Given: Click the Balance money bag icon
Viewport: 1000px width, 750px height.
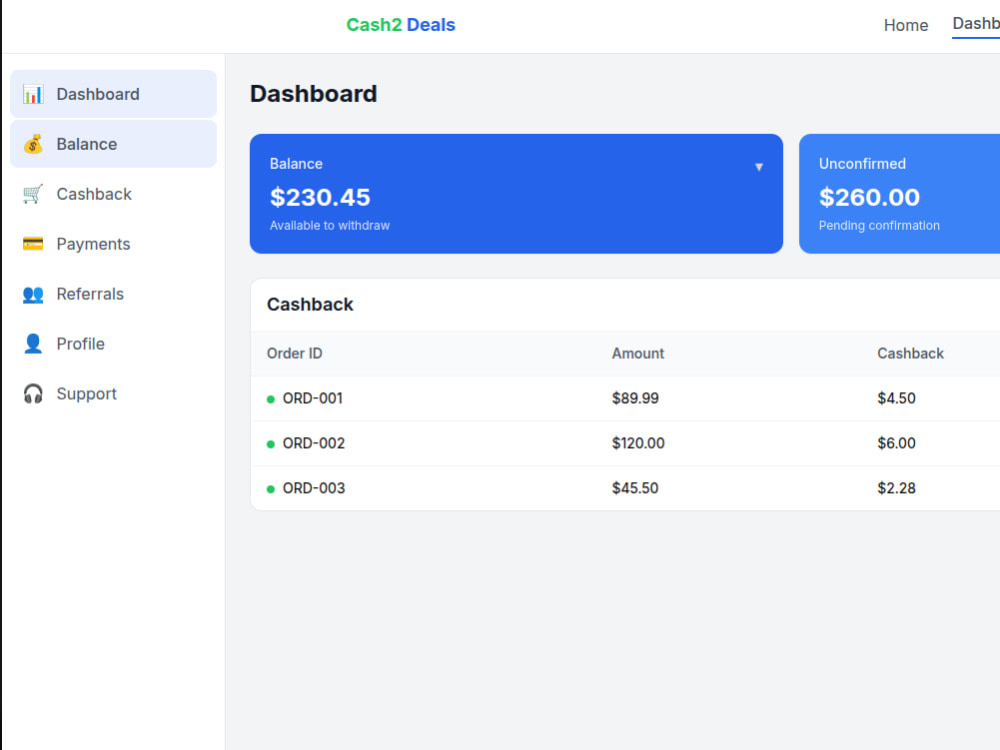Looking at the screenshot, I should pos(33,144).
